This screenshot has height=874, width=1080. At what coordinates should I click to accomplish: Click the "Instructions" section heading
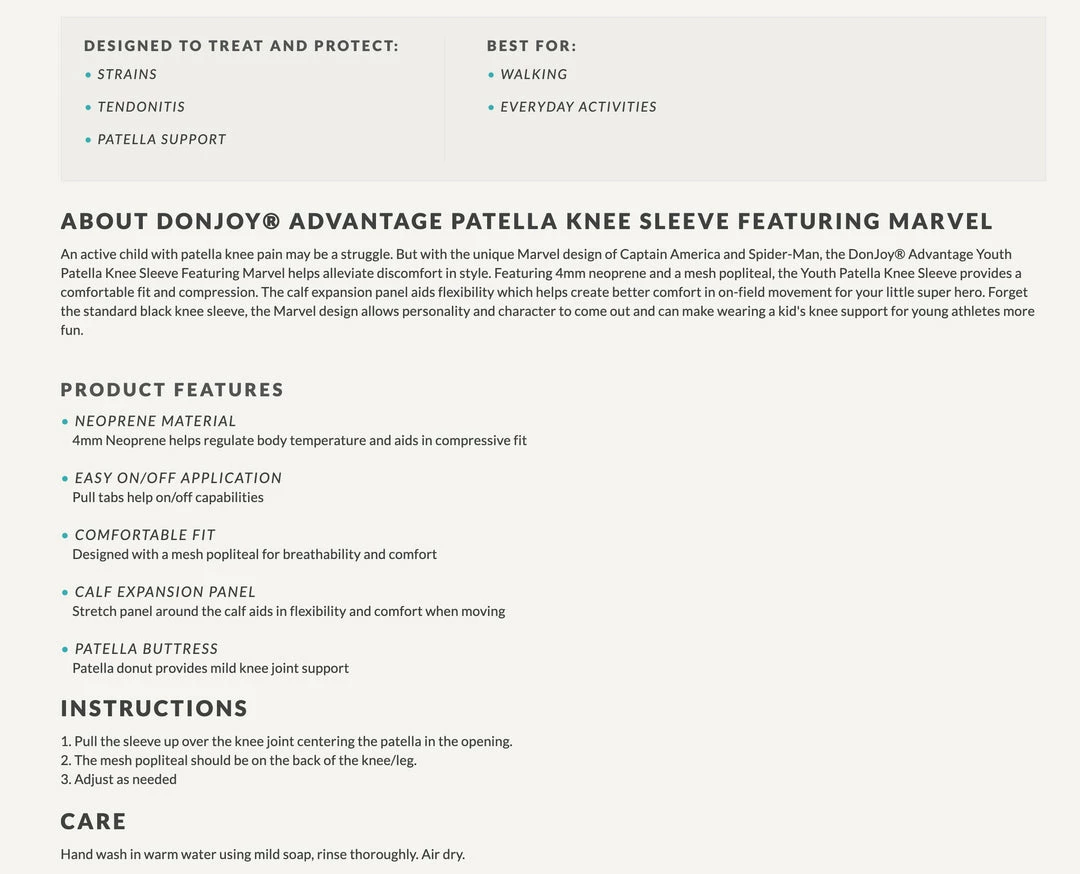click(x=154, y=709)
